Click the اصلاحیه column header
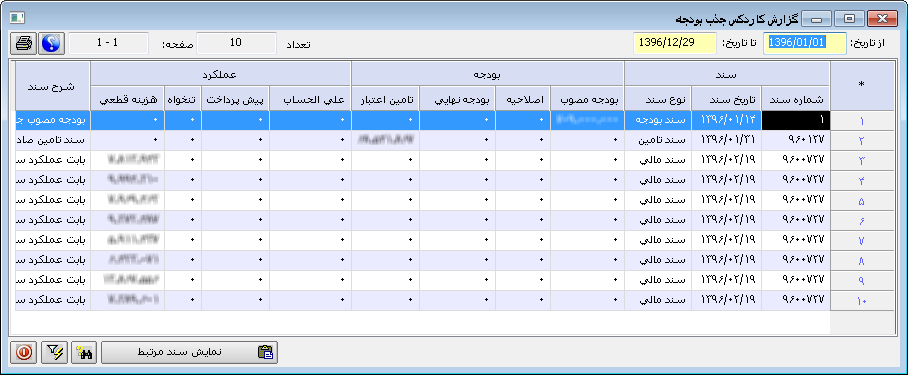This screenshot has width=908, height=375. 523,99
